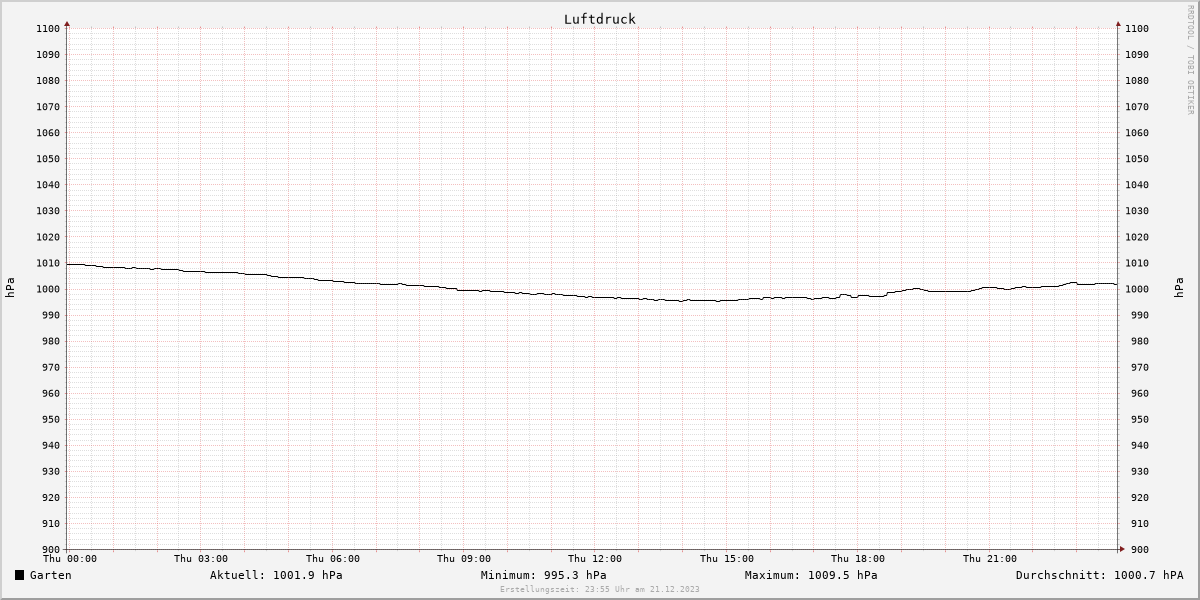Viewport: 1200px width, 600px height.
Task: Click the 1100 label on right y-axis
Action: click(1137, 29)
